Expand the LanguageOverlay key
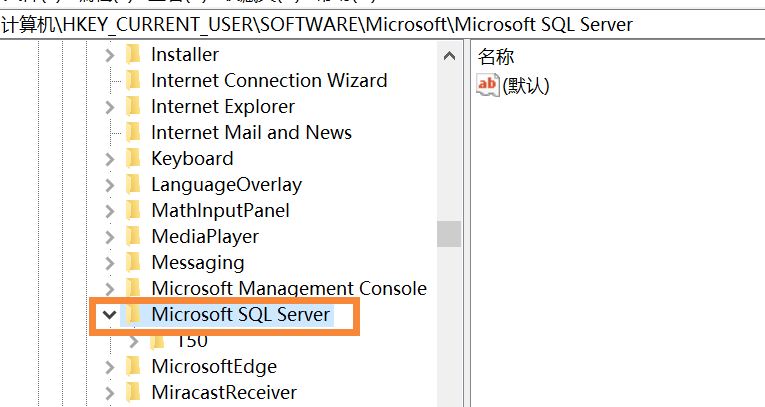Screen dimensions: 765x407 pos(110,185)
